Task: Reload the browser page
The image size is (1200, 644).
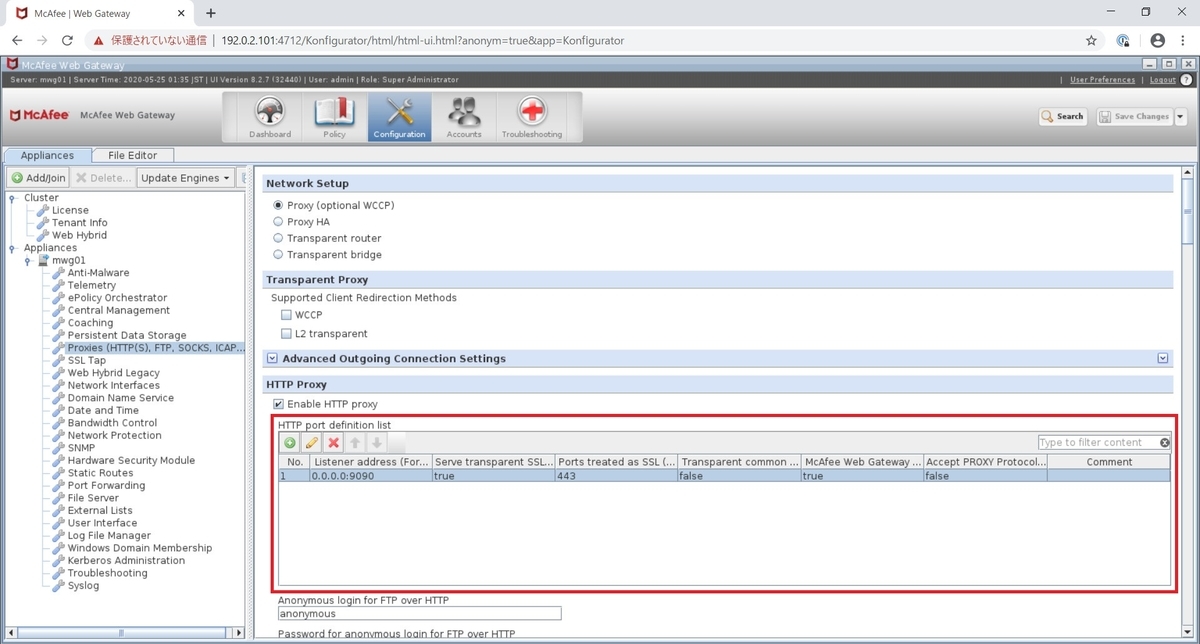Action: click(67, 41)
